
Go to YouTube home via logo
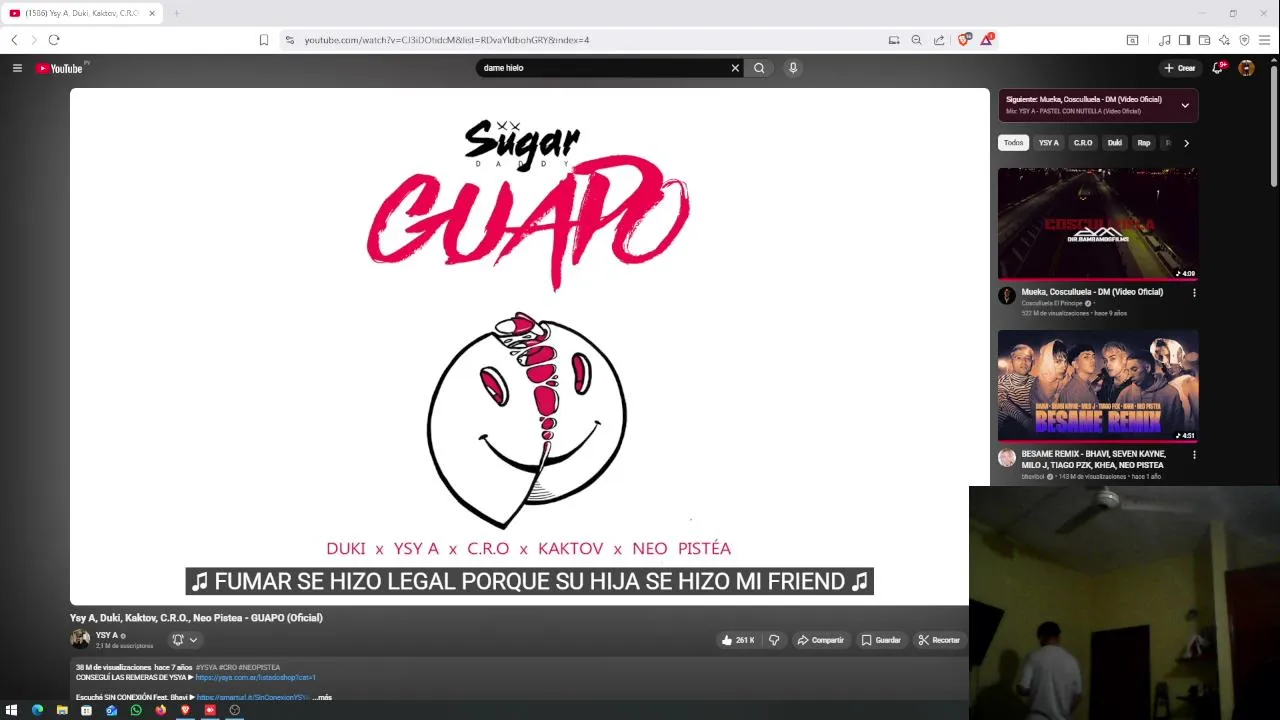[60, 68]
